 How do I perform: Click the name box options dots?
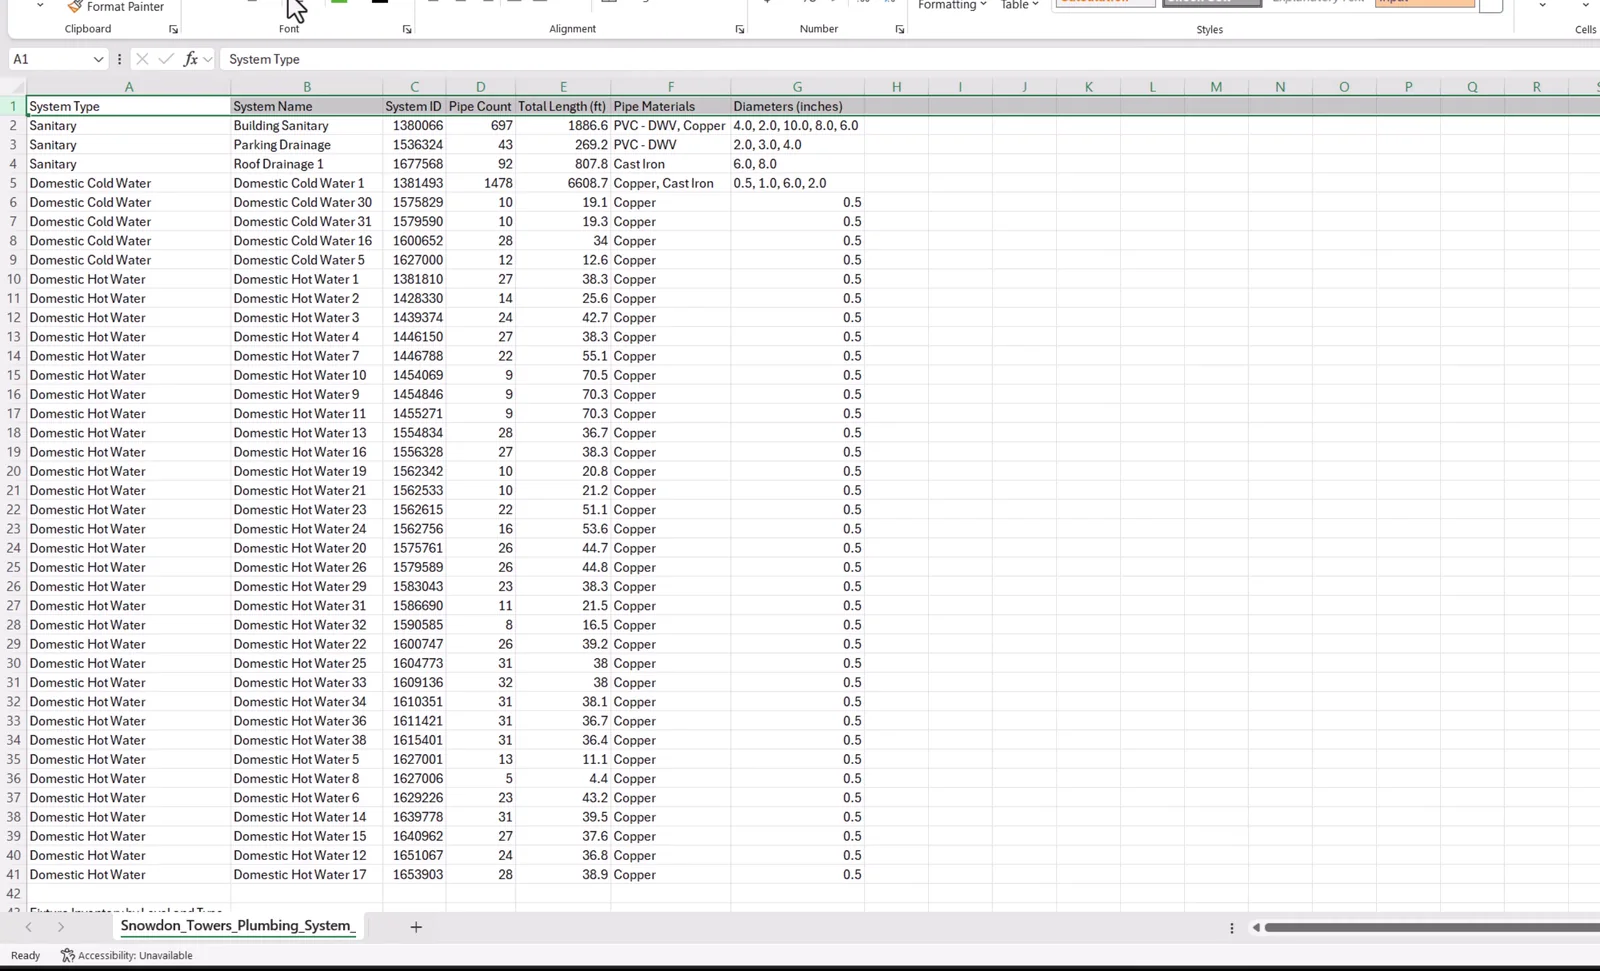click(119, 59)
